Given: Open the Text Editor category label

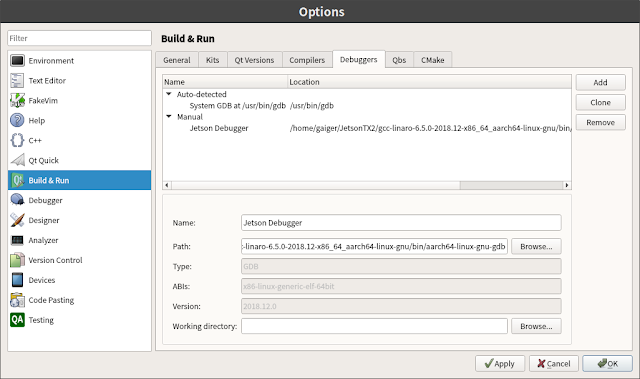Looking at the screenshot, I should (x=47, y=81).
